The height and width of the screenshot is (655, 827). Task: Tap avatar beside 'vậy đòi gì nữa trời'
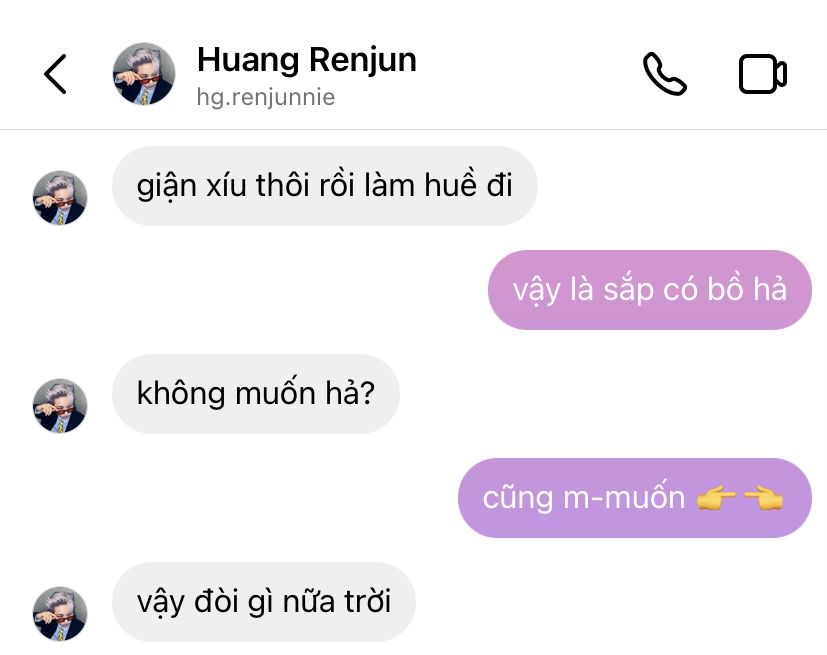pos(60,614)
